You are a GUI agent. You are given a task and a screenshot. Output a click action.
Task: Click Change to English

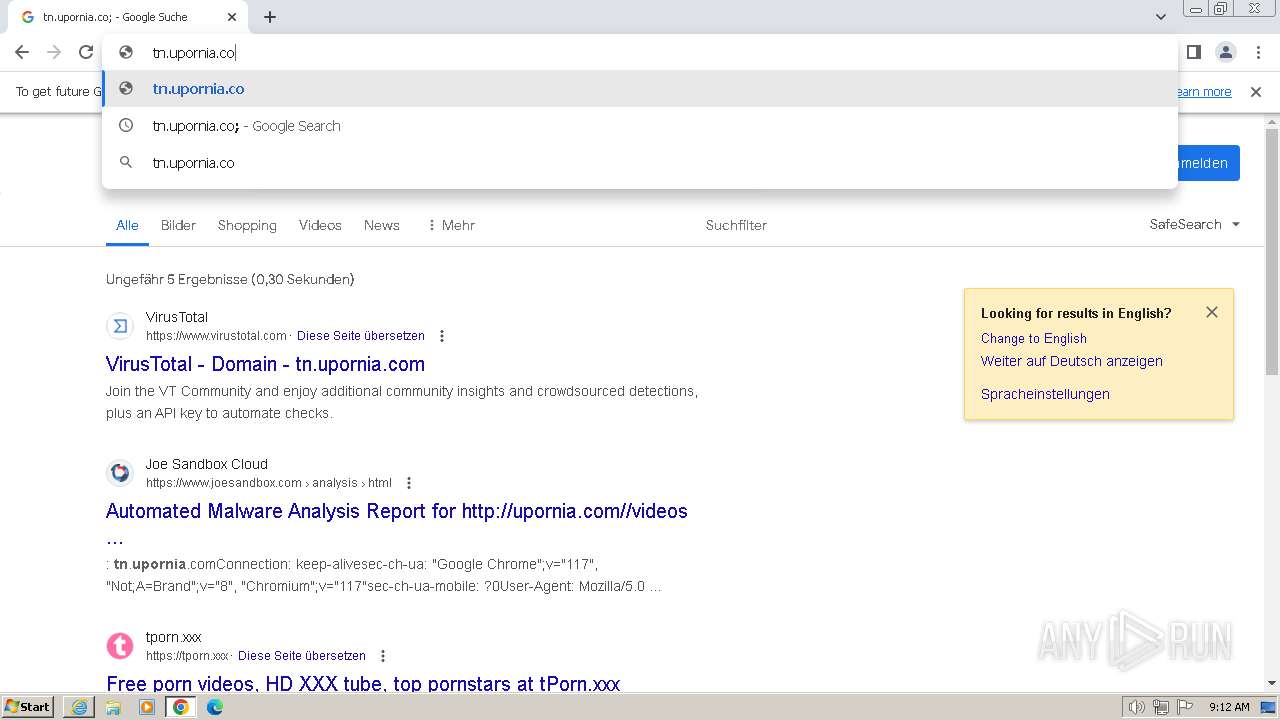click(x=1033, y=338)
